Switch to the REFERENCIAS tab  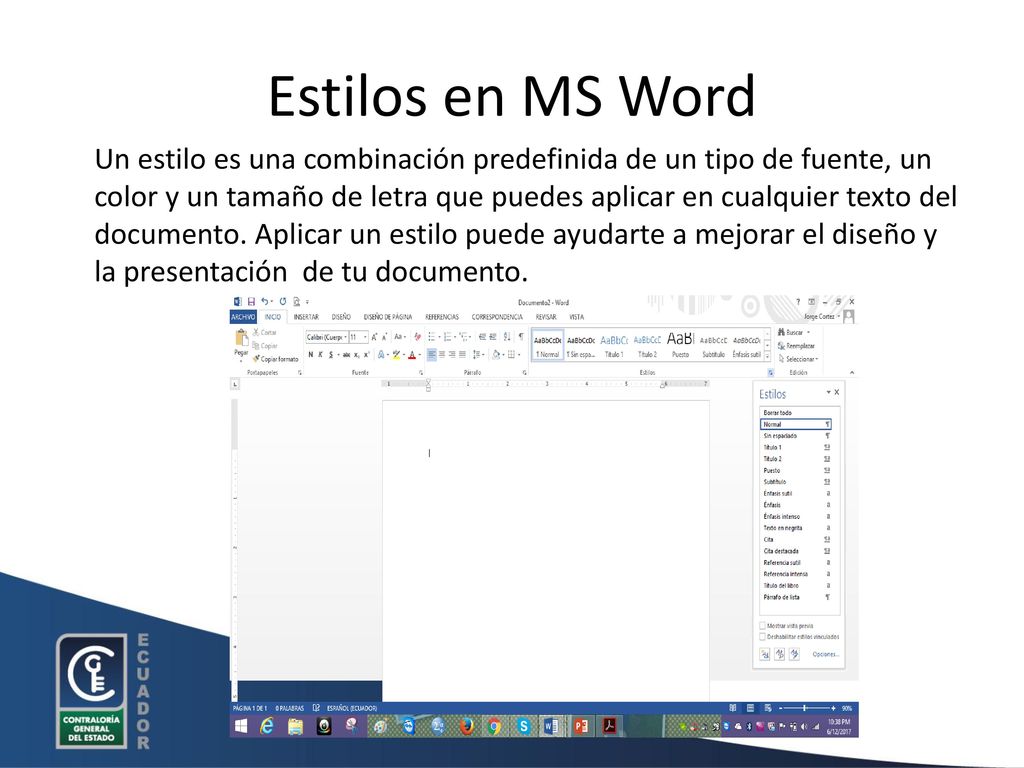[x=442, y=317]
